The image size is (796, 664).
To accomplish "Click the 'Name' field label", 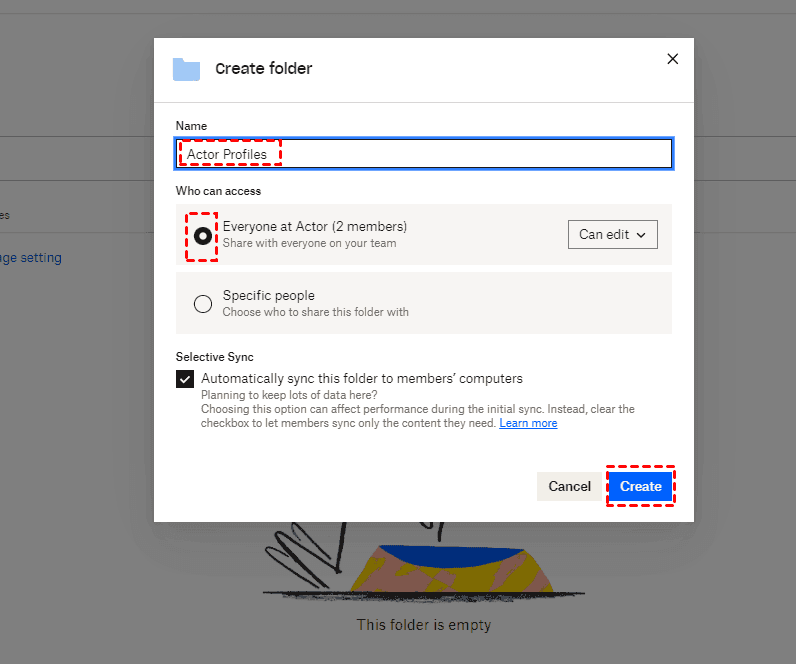I will 191,126.
